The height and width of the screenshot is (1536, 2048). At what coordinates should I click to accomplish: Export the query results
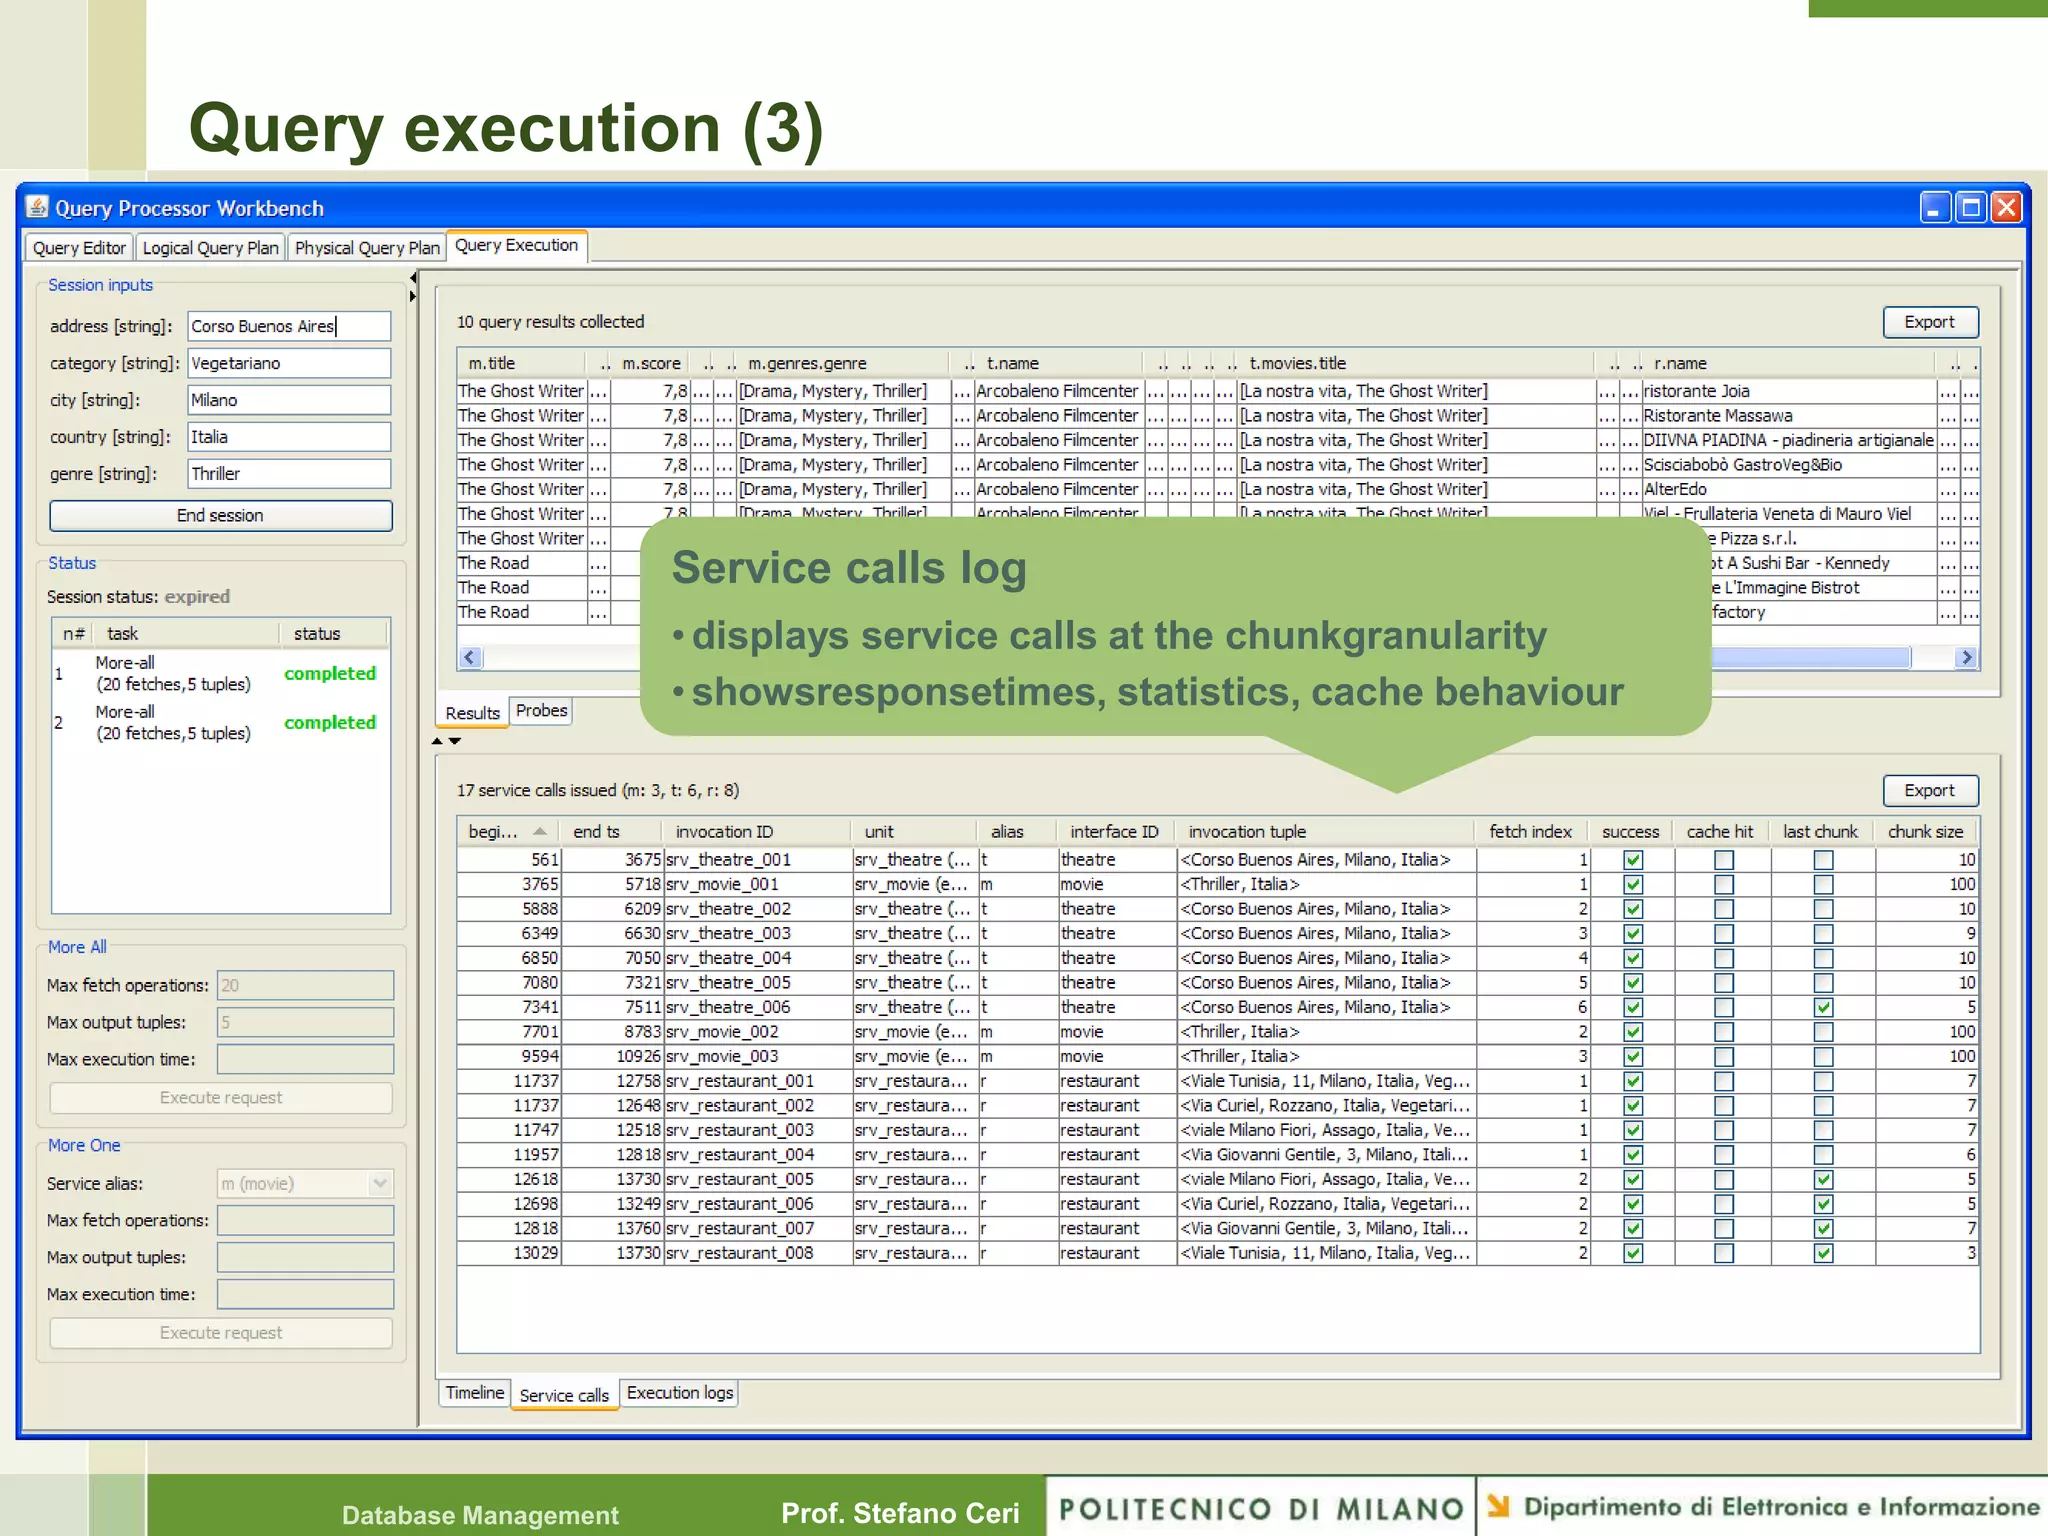click(x=1929, y=322)
